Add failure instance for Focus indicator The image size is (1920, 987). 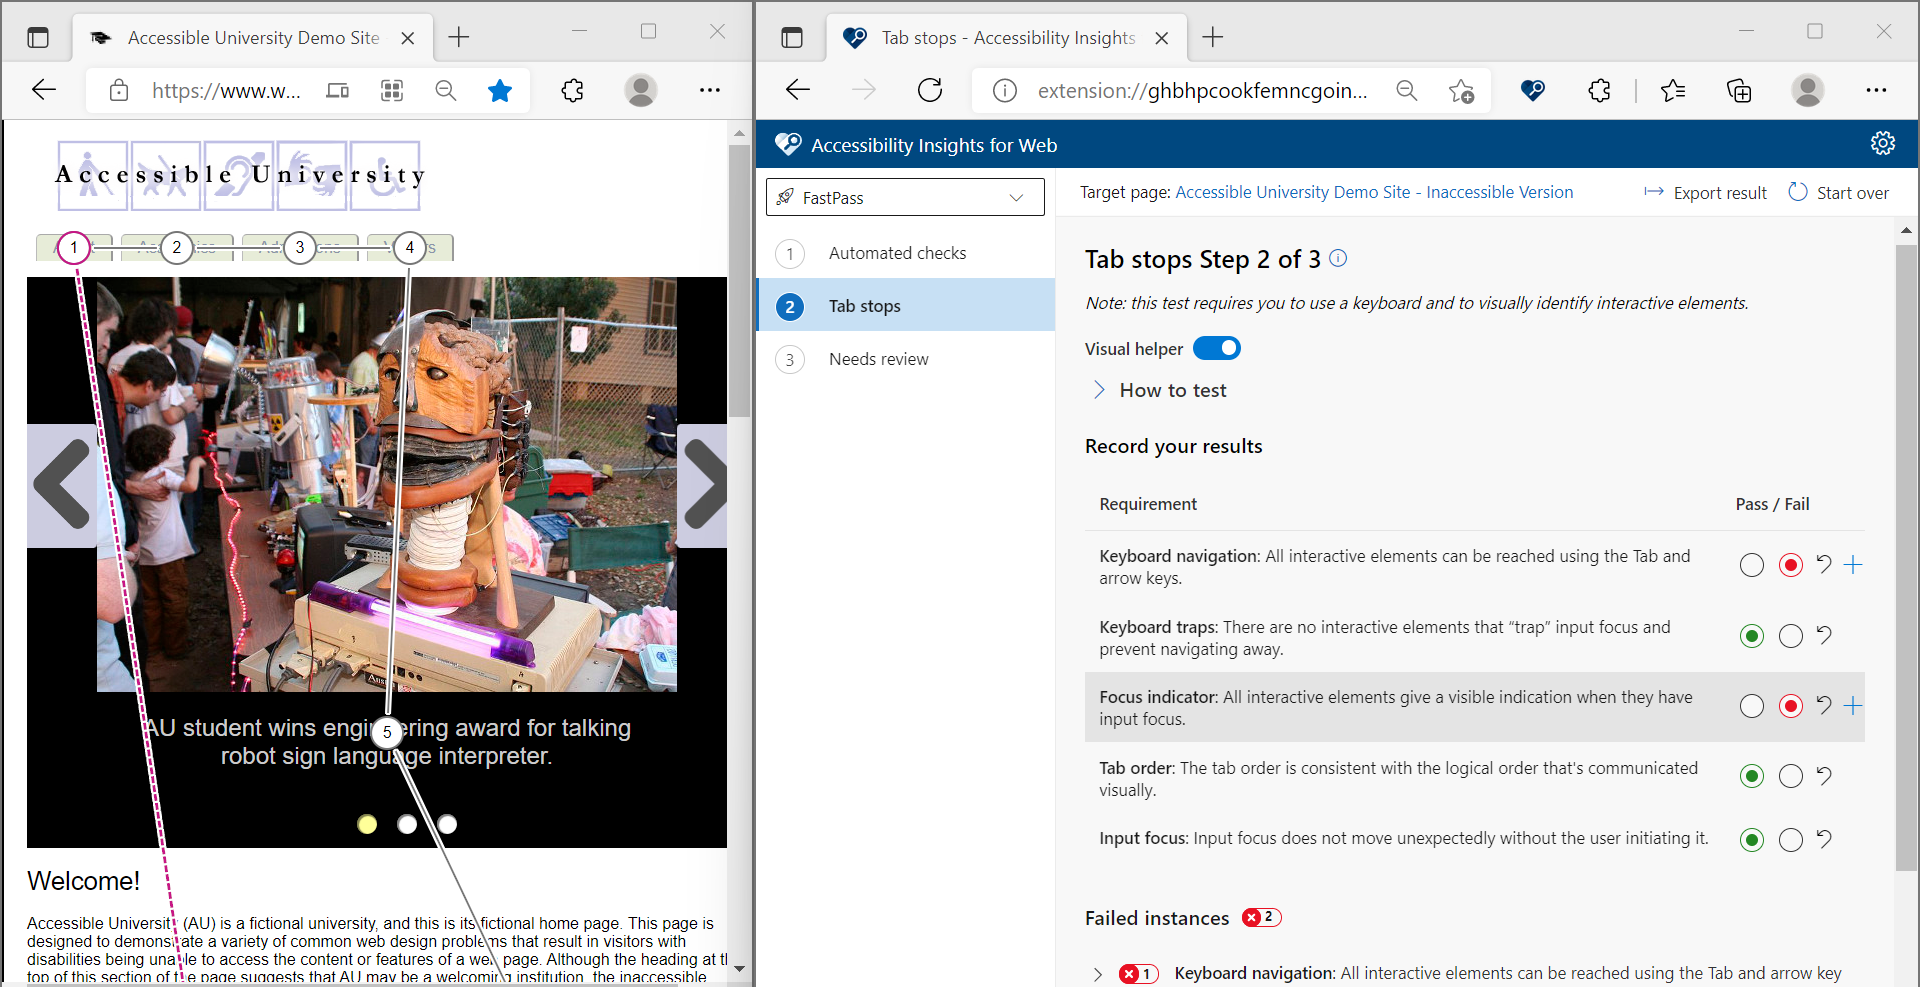(1853, 706)
